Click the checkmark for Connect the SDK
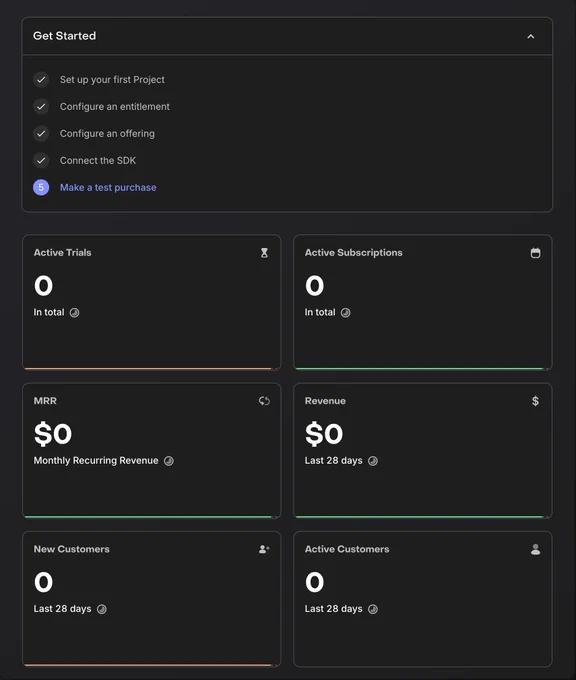 click(41, 160)
